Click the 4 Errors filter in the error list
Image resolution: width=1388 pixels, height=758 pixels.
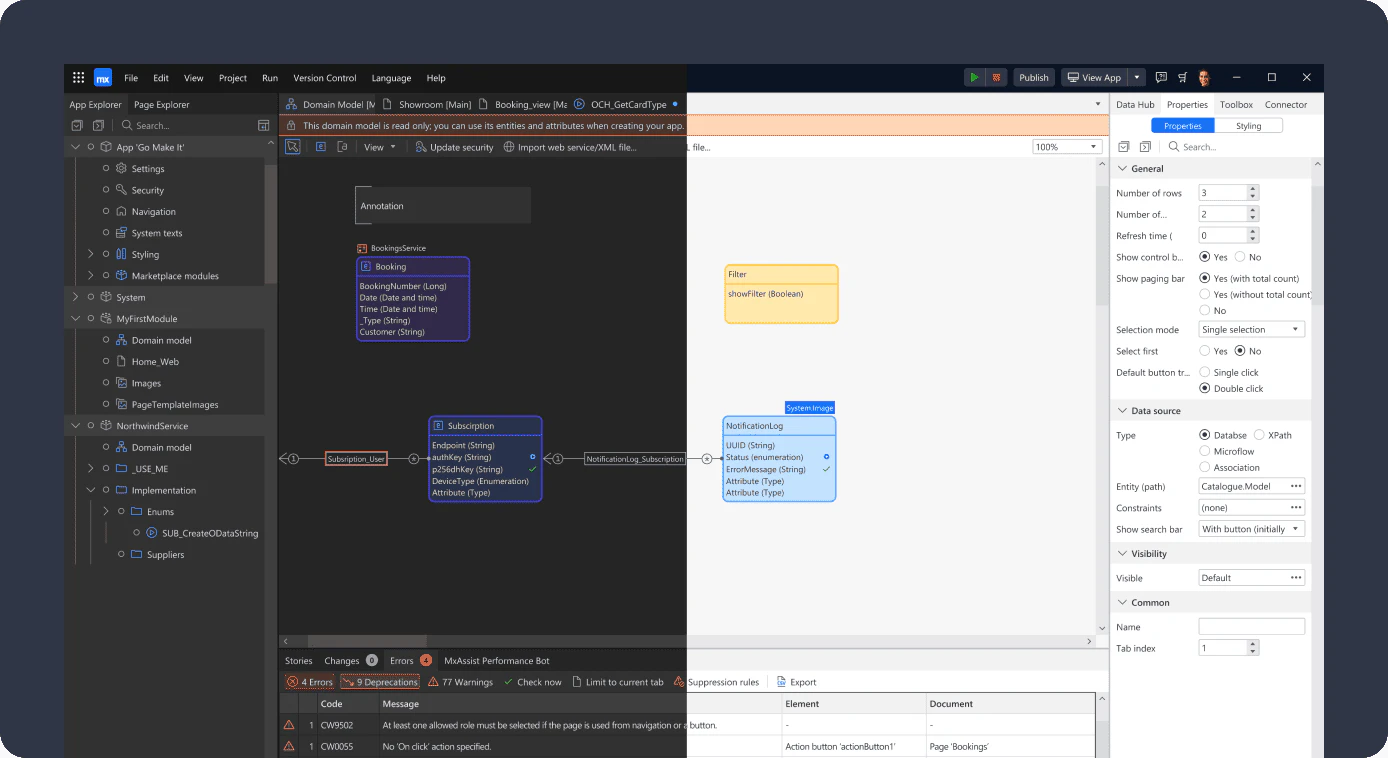click(x=311, y=681)
